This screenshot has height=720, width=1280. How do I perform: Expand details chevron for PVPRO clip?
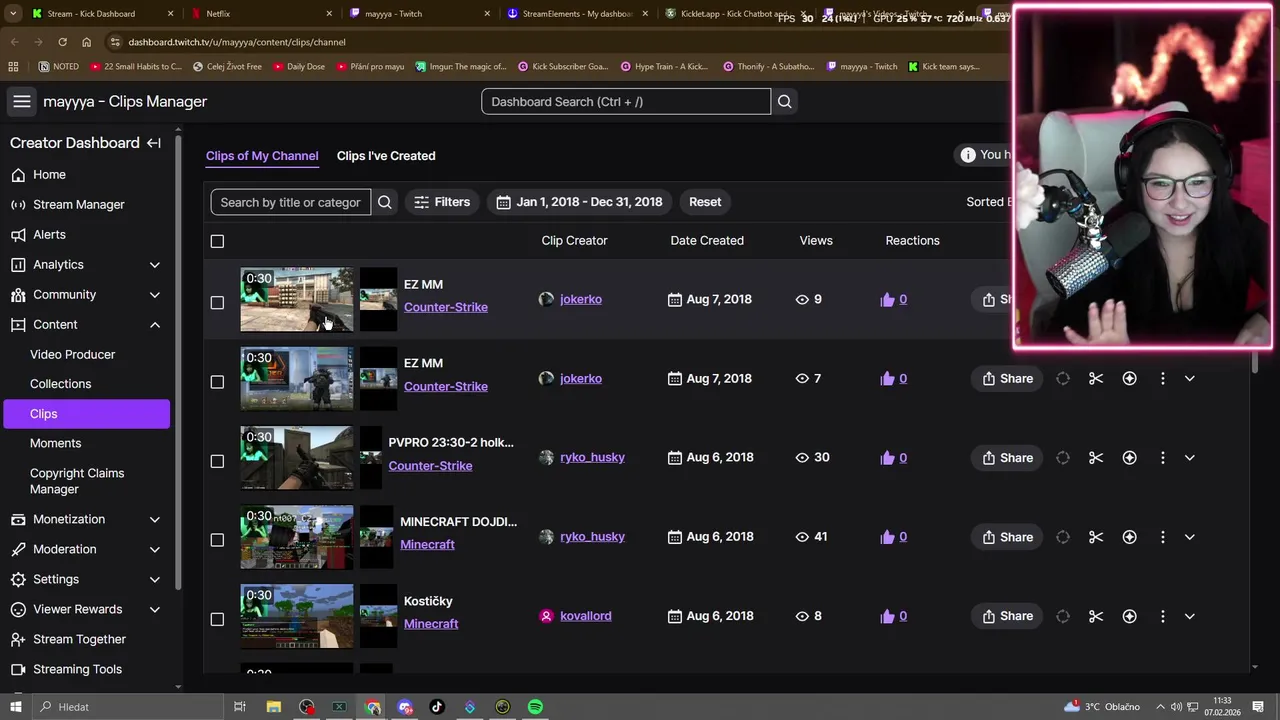click(1189, 457)
